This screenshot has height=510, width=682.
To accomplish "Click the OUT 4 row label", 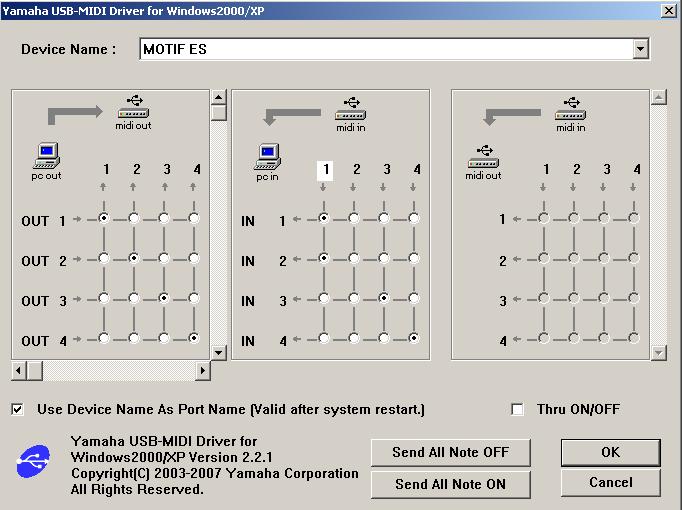I will tap(43, 341).
